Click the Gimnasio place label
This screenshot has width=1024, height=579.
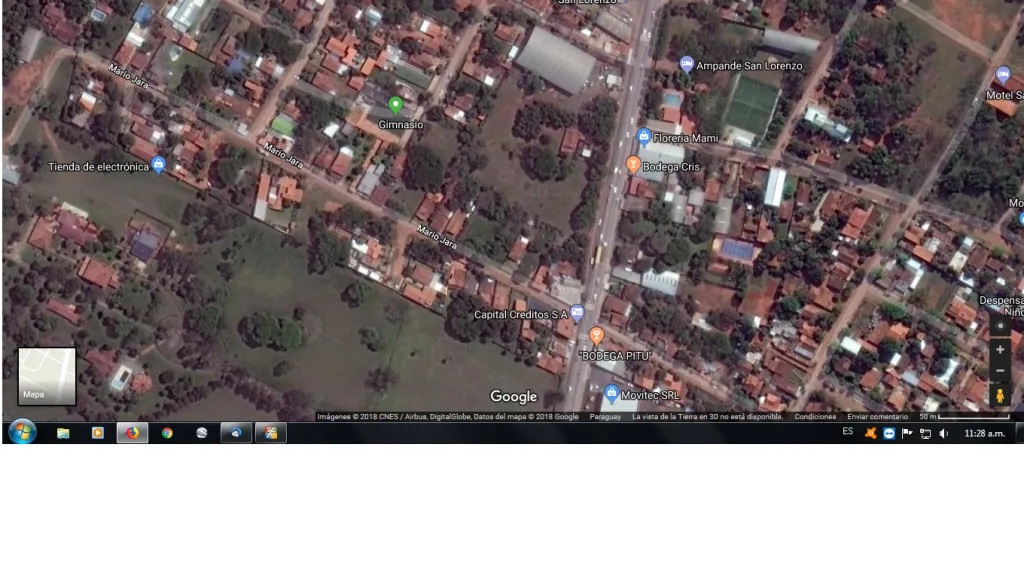click(x=401, y=125)
